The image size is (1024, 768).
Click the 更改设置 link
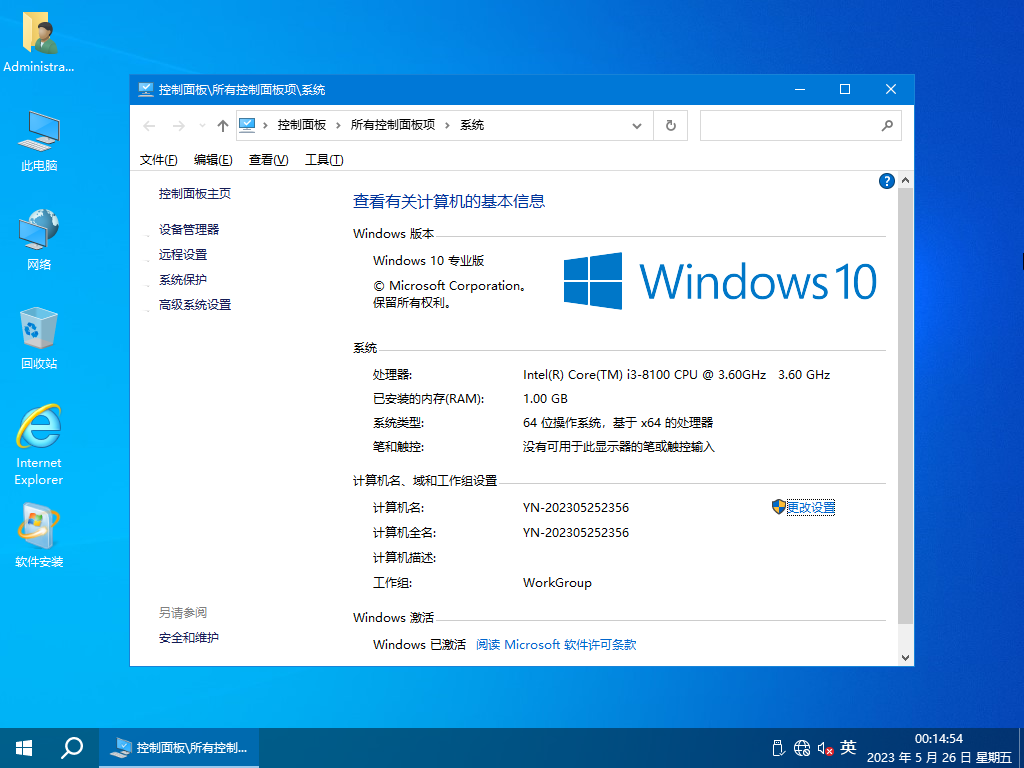point(810,507)
